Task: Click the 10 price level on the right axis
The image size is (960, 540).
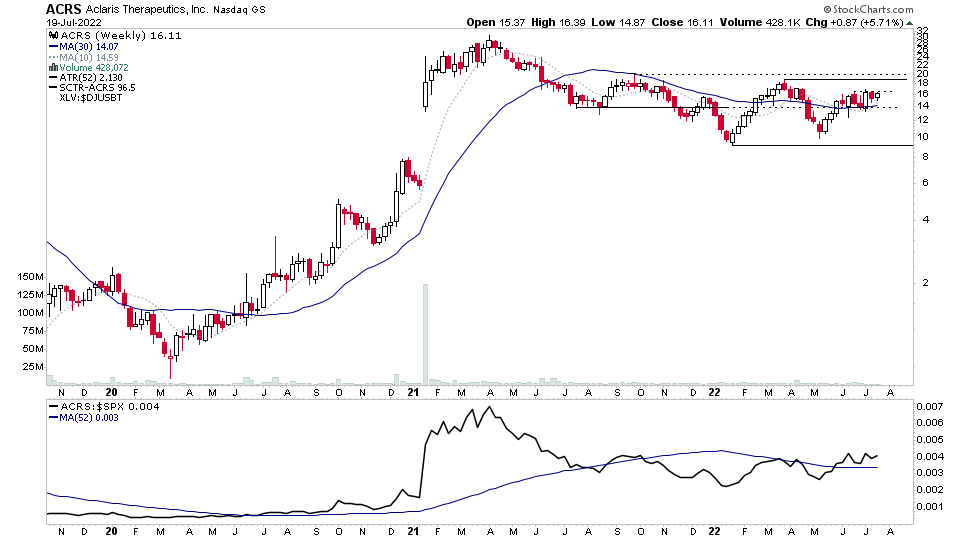Action: 923,137
